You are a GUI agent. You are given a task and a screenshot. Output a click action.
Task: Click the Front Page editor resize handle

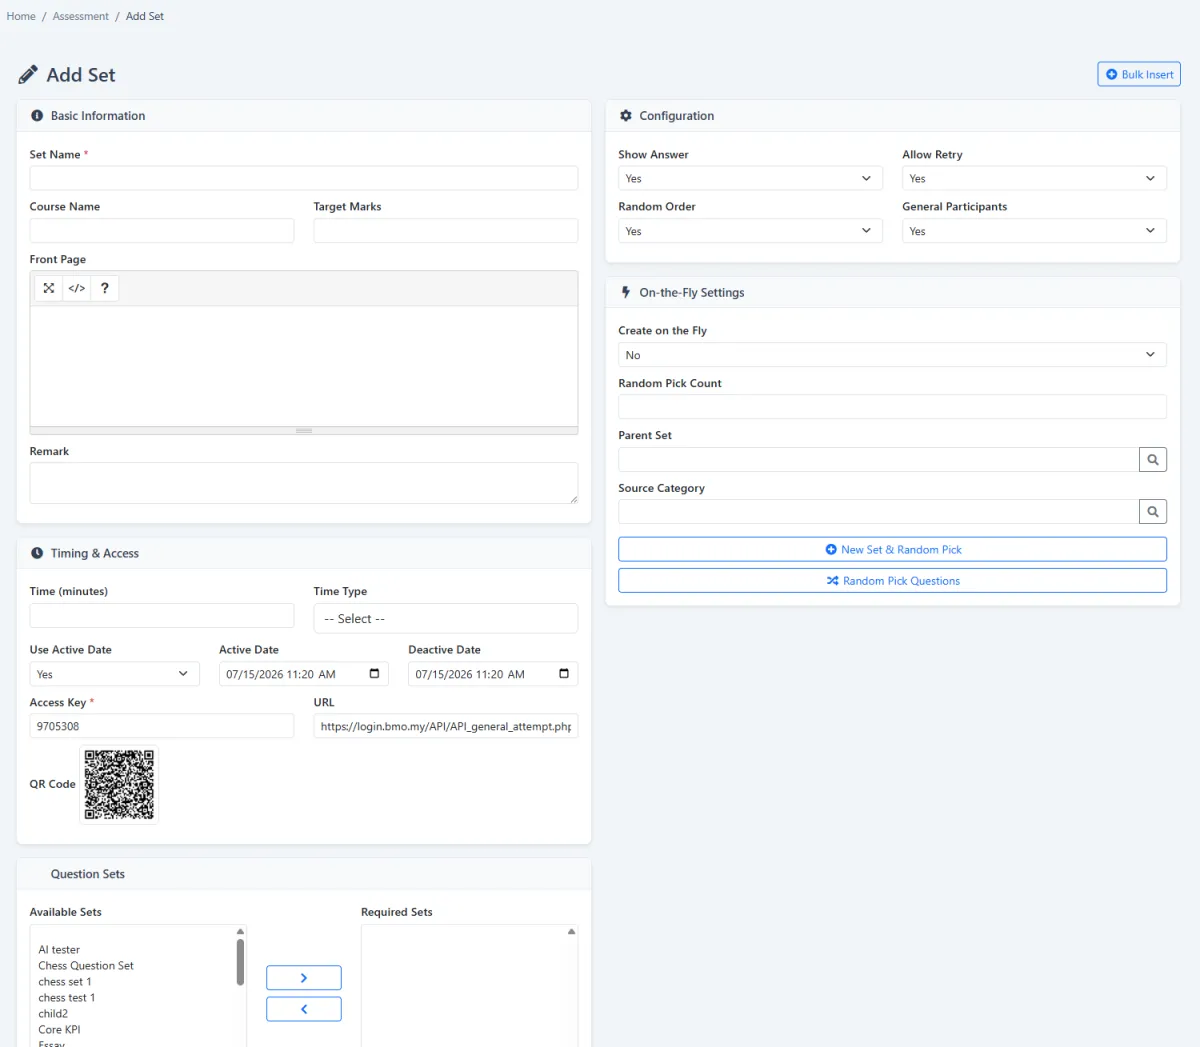pos(304,431)
